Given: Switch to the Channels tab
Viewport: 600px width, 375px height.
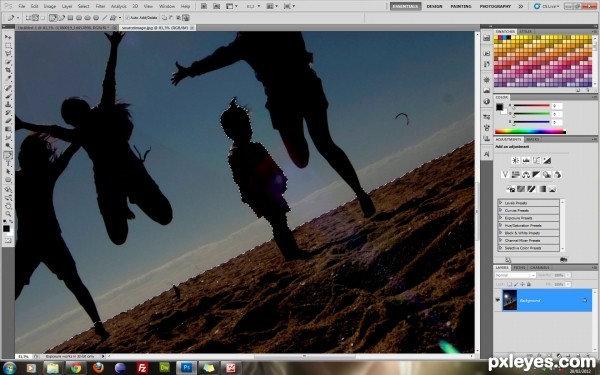Looking at the screenshot, I should click(540, 267).
